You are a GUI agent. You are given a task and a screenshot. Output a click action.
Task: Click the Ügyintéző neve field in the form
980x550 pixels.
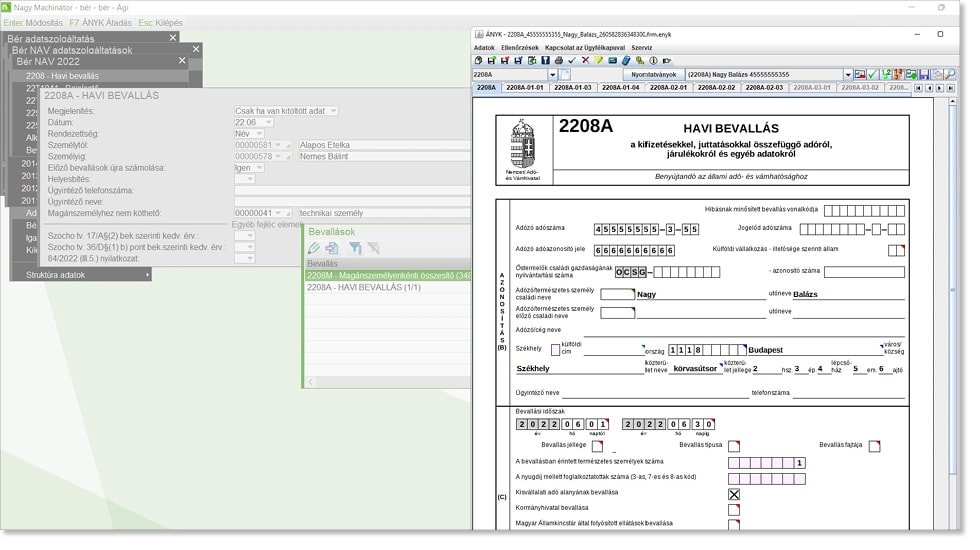point(655,393)
